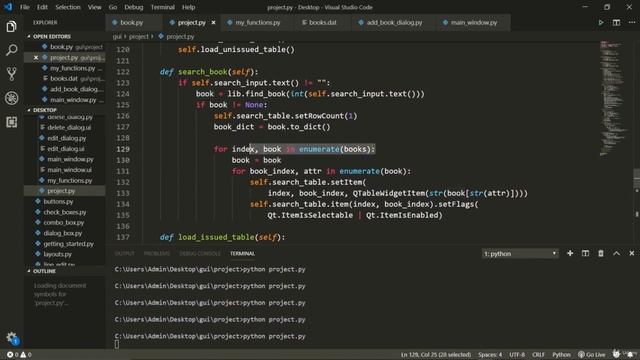Click the 'gui' breadcrumb segment
The width and height of the screenshot is (640, 360).
(117, 36)
